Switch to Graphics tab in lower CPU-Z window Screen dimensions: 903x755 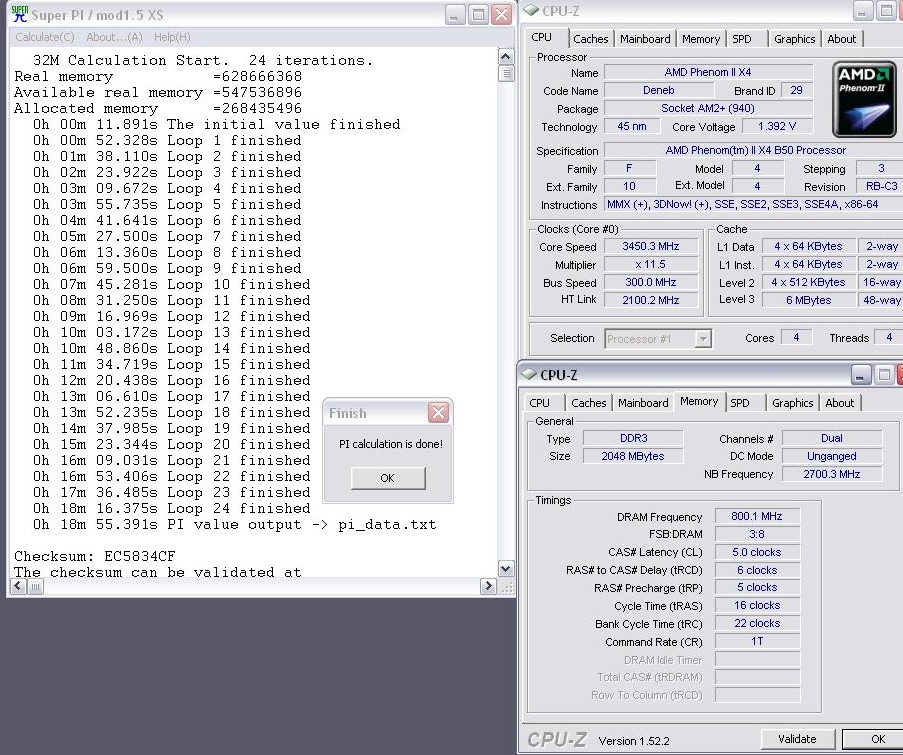click(x=792, y=403)
